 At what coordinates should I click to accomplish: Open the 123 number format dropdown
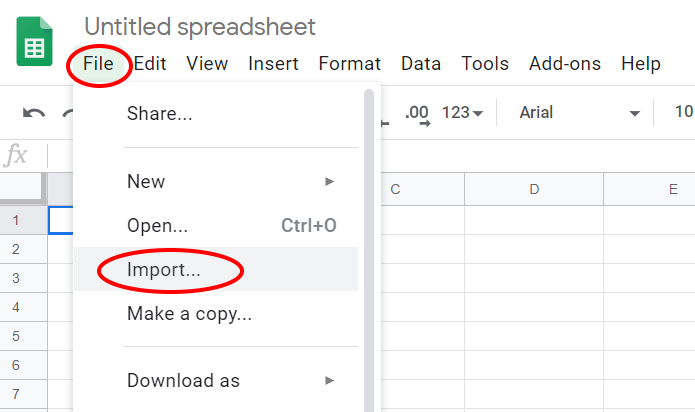(x=462, y=113)
